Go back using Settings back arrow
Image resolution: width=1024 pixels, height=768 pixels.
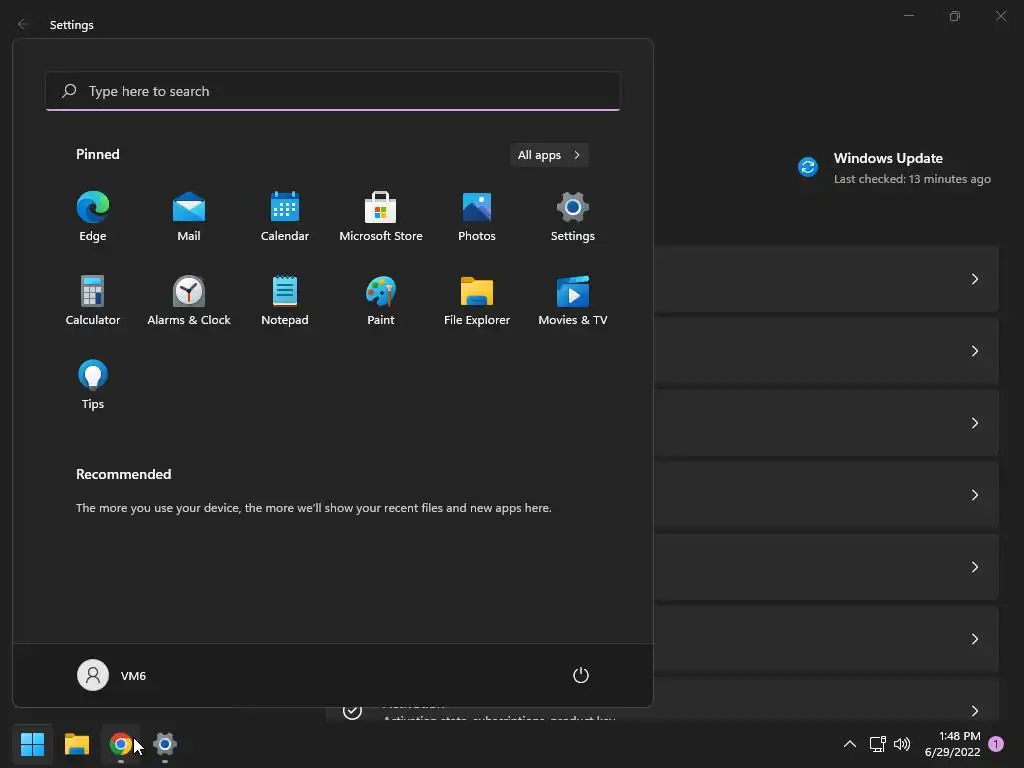coord(23,24)
